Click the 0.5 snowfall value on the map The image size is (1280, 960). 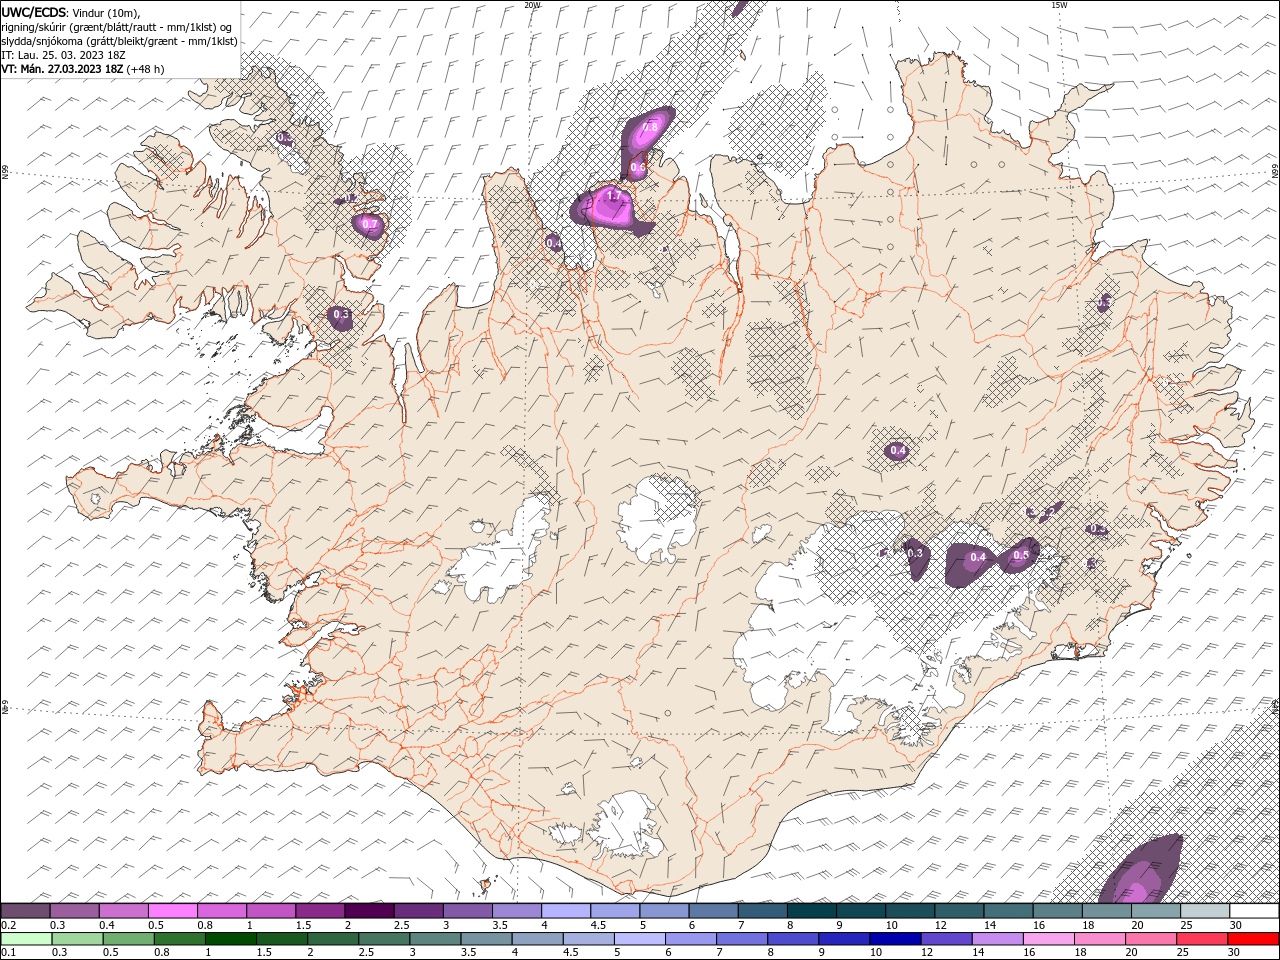1021,555
